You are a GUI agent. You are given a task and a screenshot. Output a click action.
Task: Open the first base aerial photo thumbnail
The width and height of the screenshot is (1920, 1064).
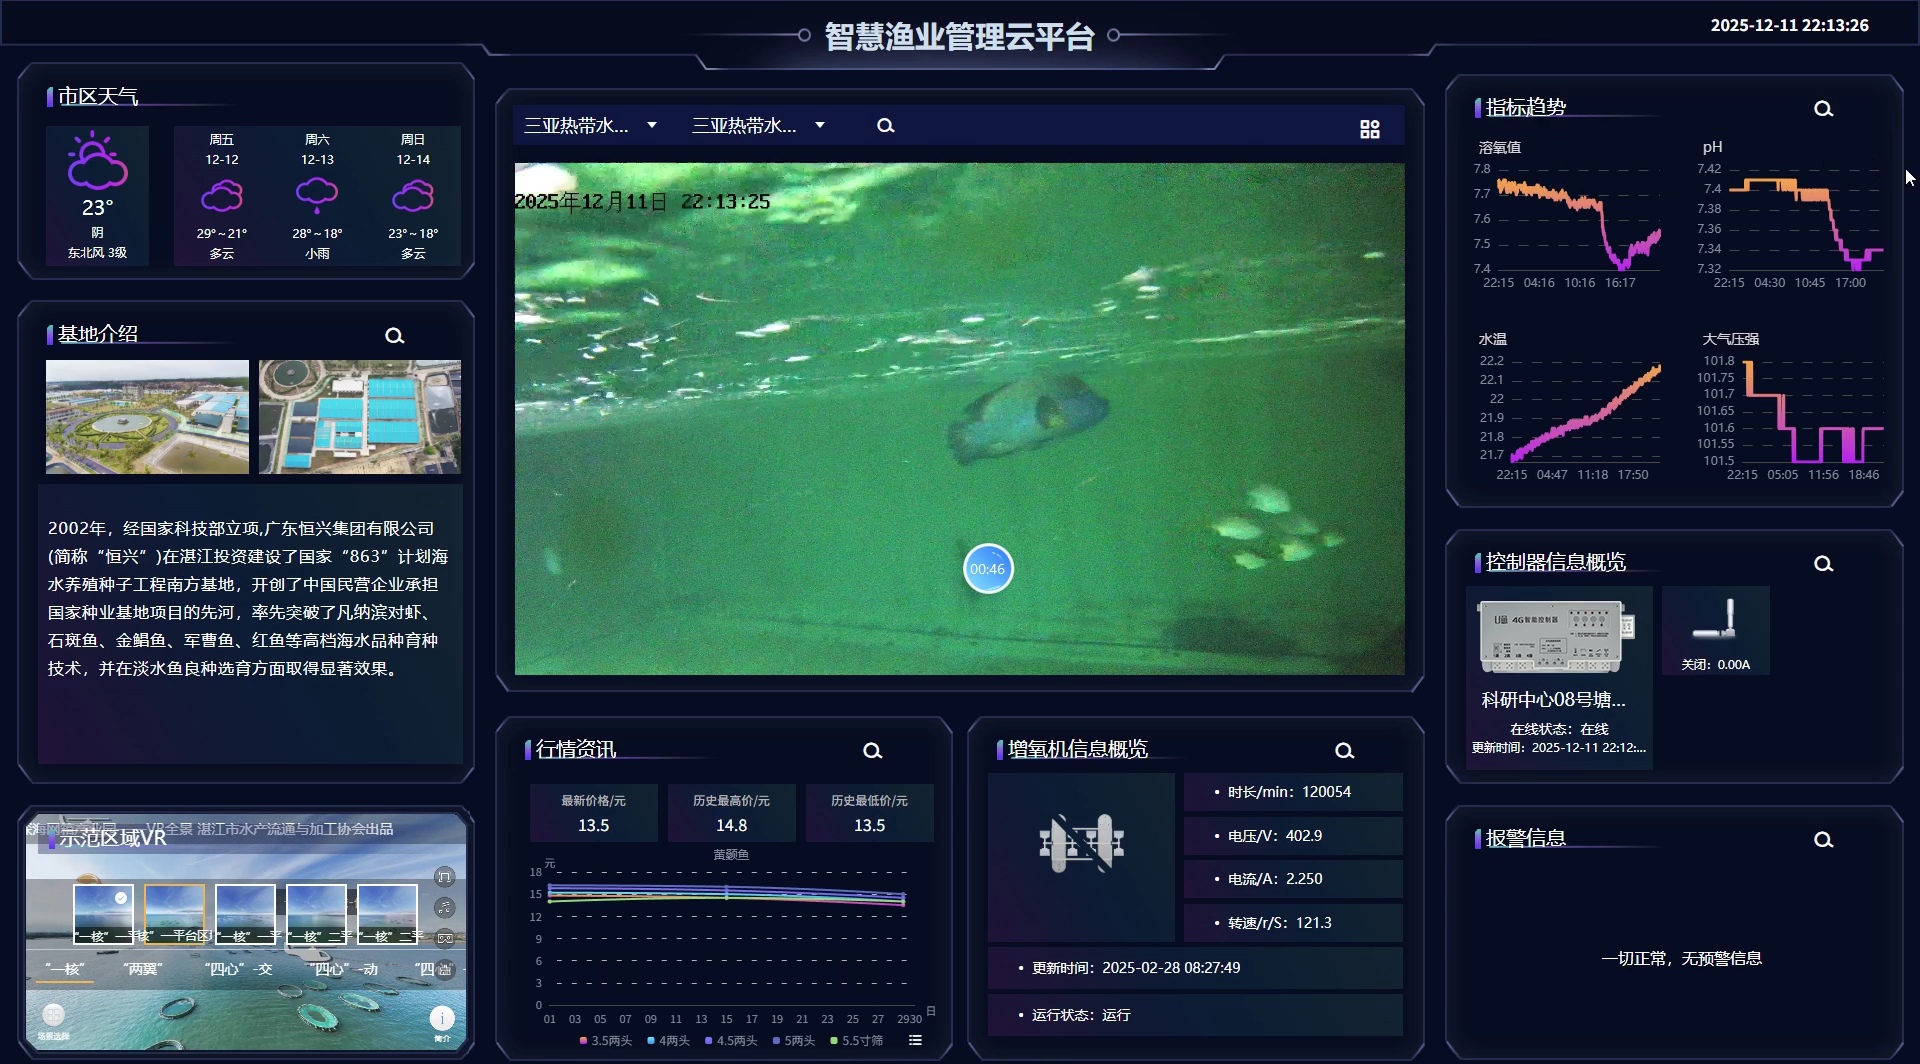click(x=147, y=417)
